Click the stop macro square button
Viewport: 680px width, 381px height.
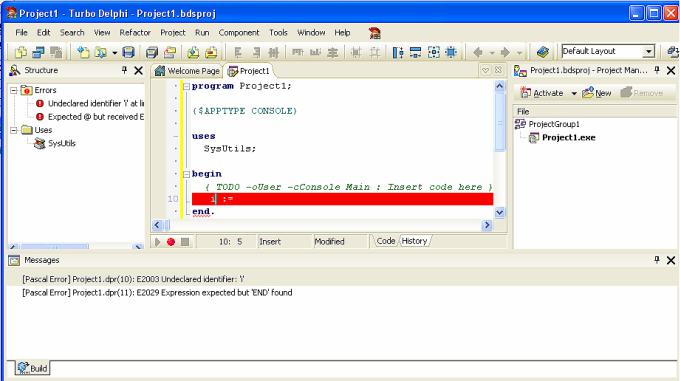tap(185, 242)
